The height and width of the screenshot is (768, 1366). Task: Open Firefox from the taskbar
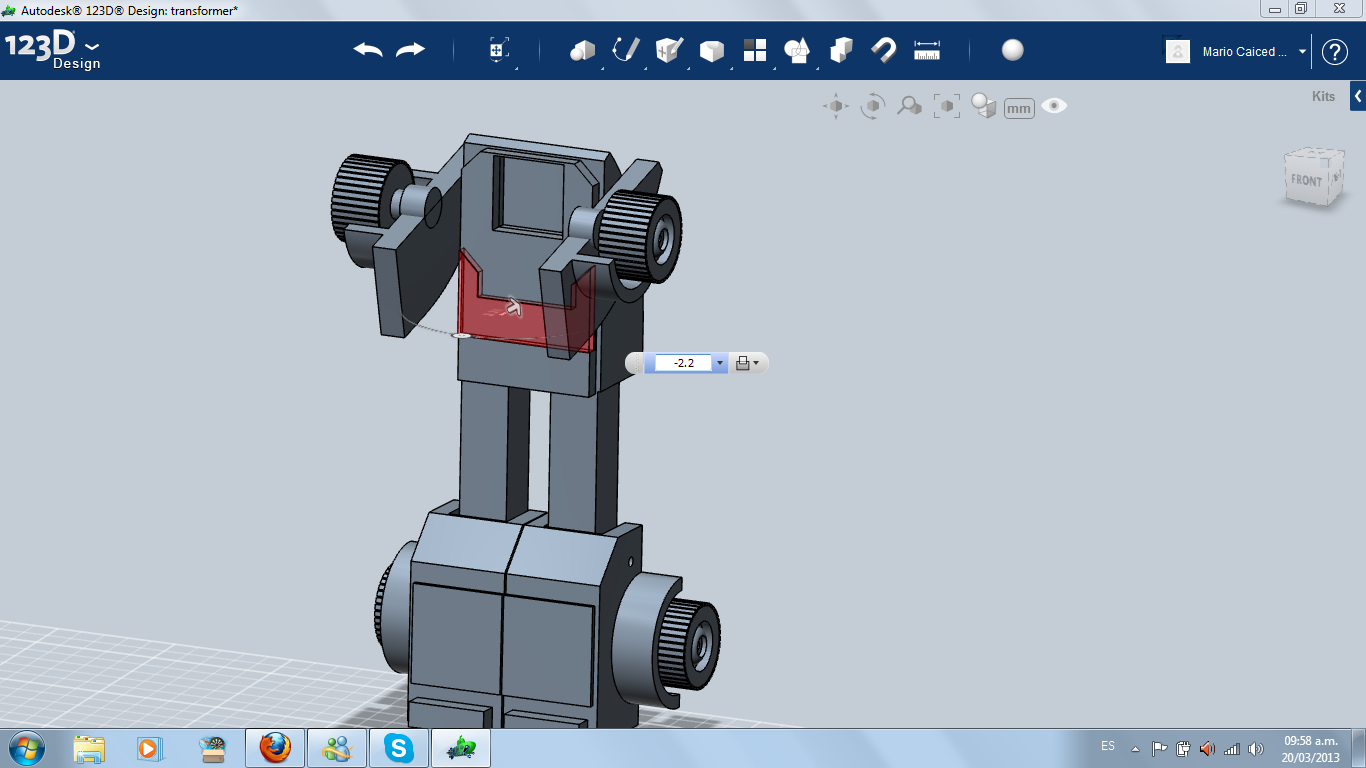click(x=274, y=748)
